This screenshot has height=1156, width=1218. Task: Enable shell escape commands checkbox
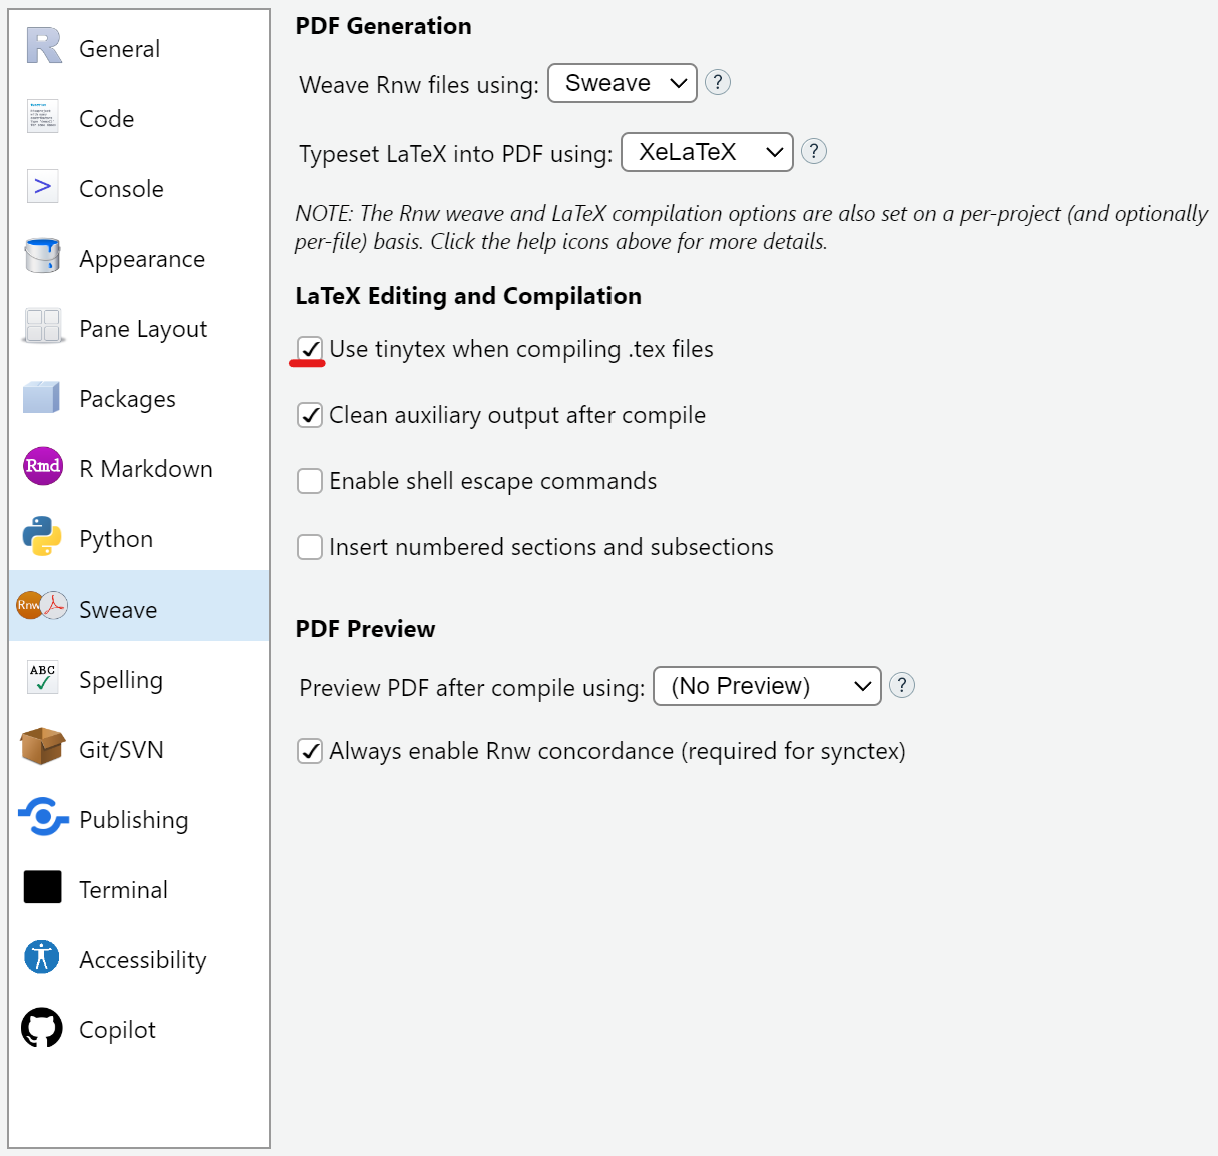click(310, 481)
